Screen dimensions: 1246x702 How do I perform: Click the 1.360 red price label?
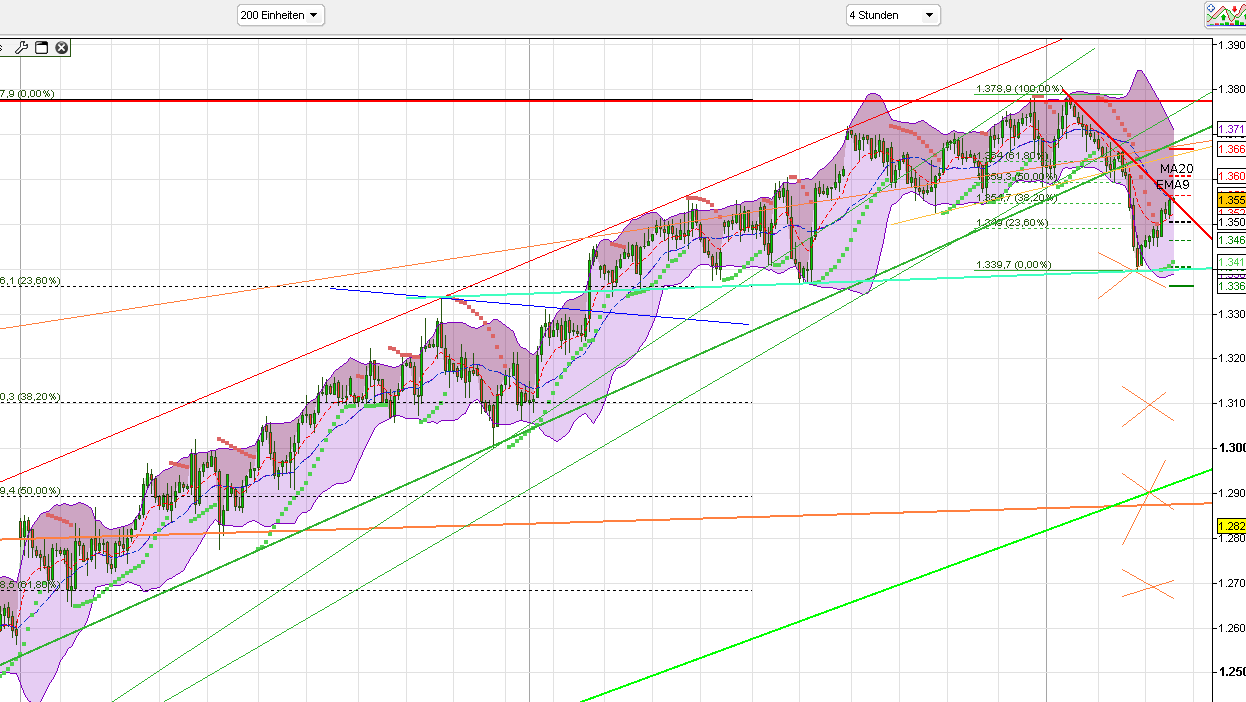1231,176
